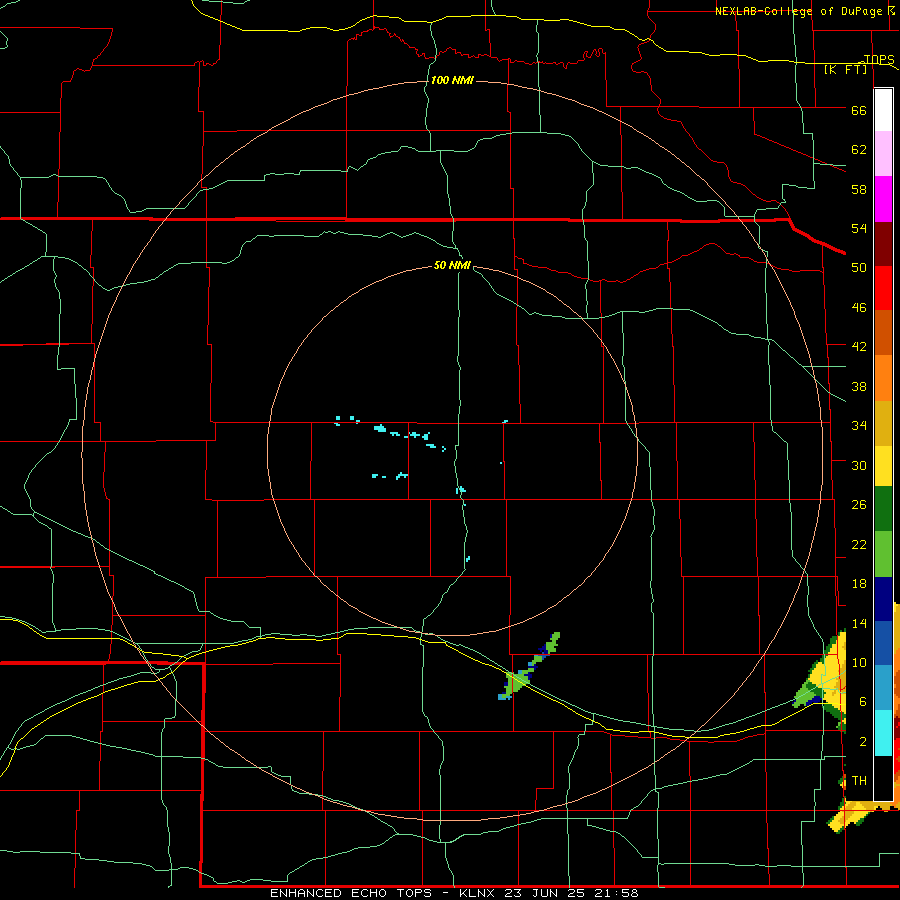Click the yellow band in the legend
The height and width of the screenshot is (900, 900).
pyautogui.click(x=883, y=465)
